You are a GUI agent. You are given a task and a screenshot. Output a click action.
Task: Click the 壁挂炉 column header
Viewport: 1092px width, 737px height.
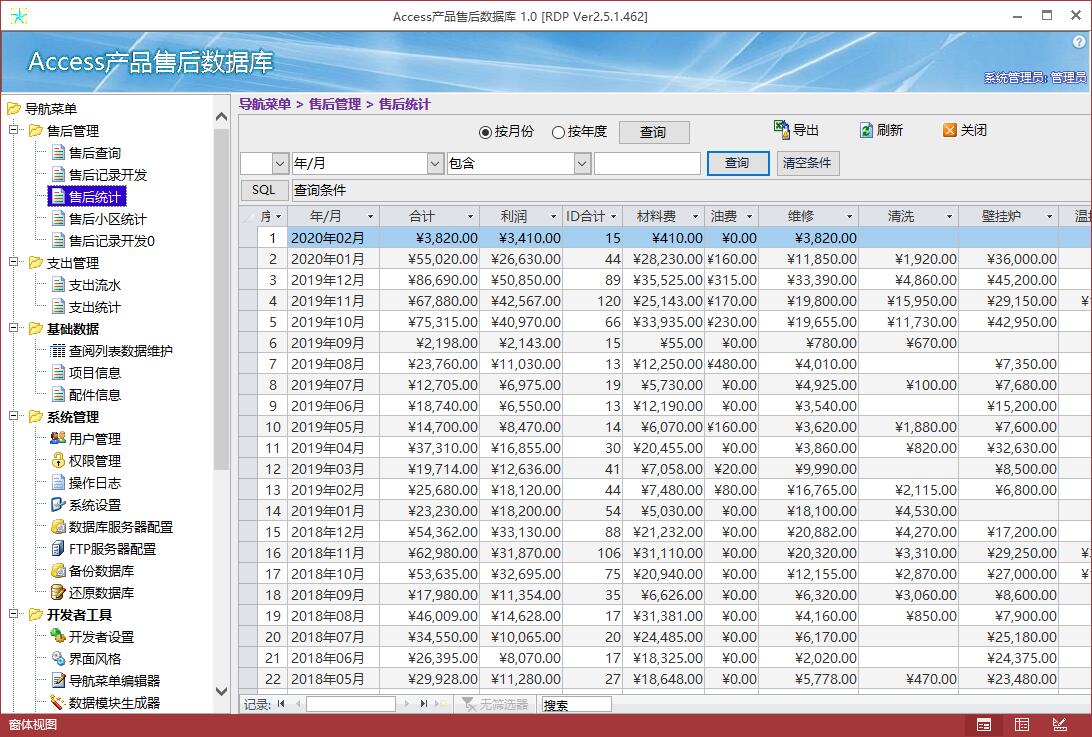coord(1008,217)
